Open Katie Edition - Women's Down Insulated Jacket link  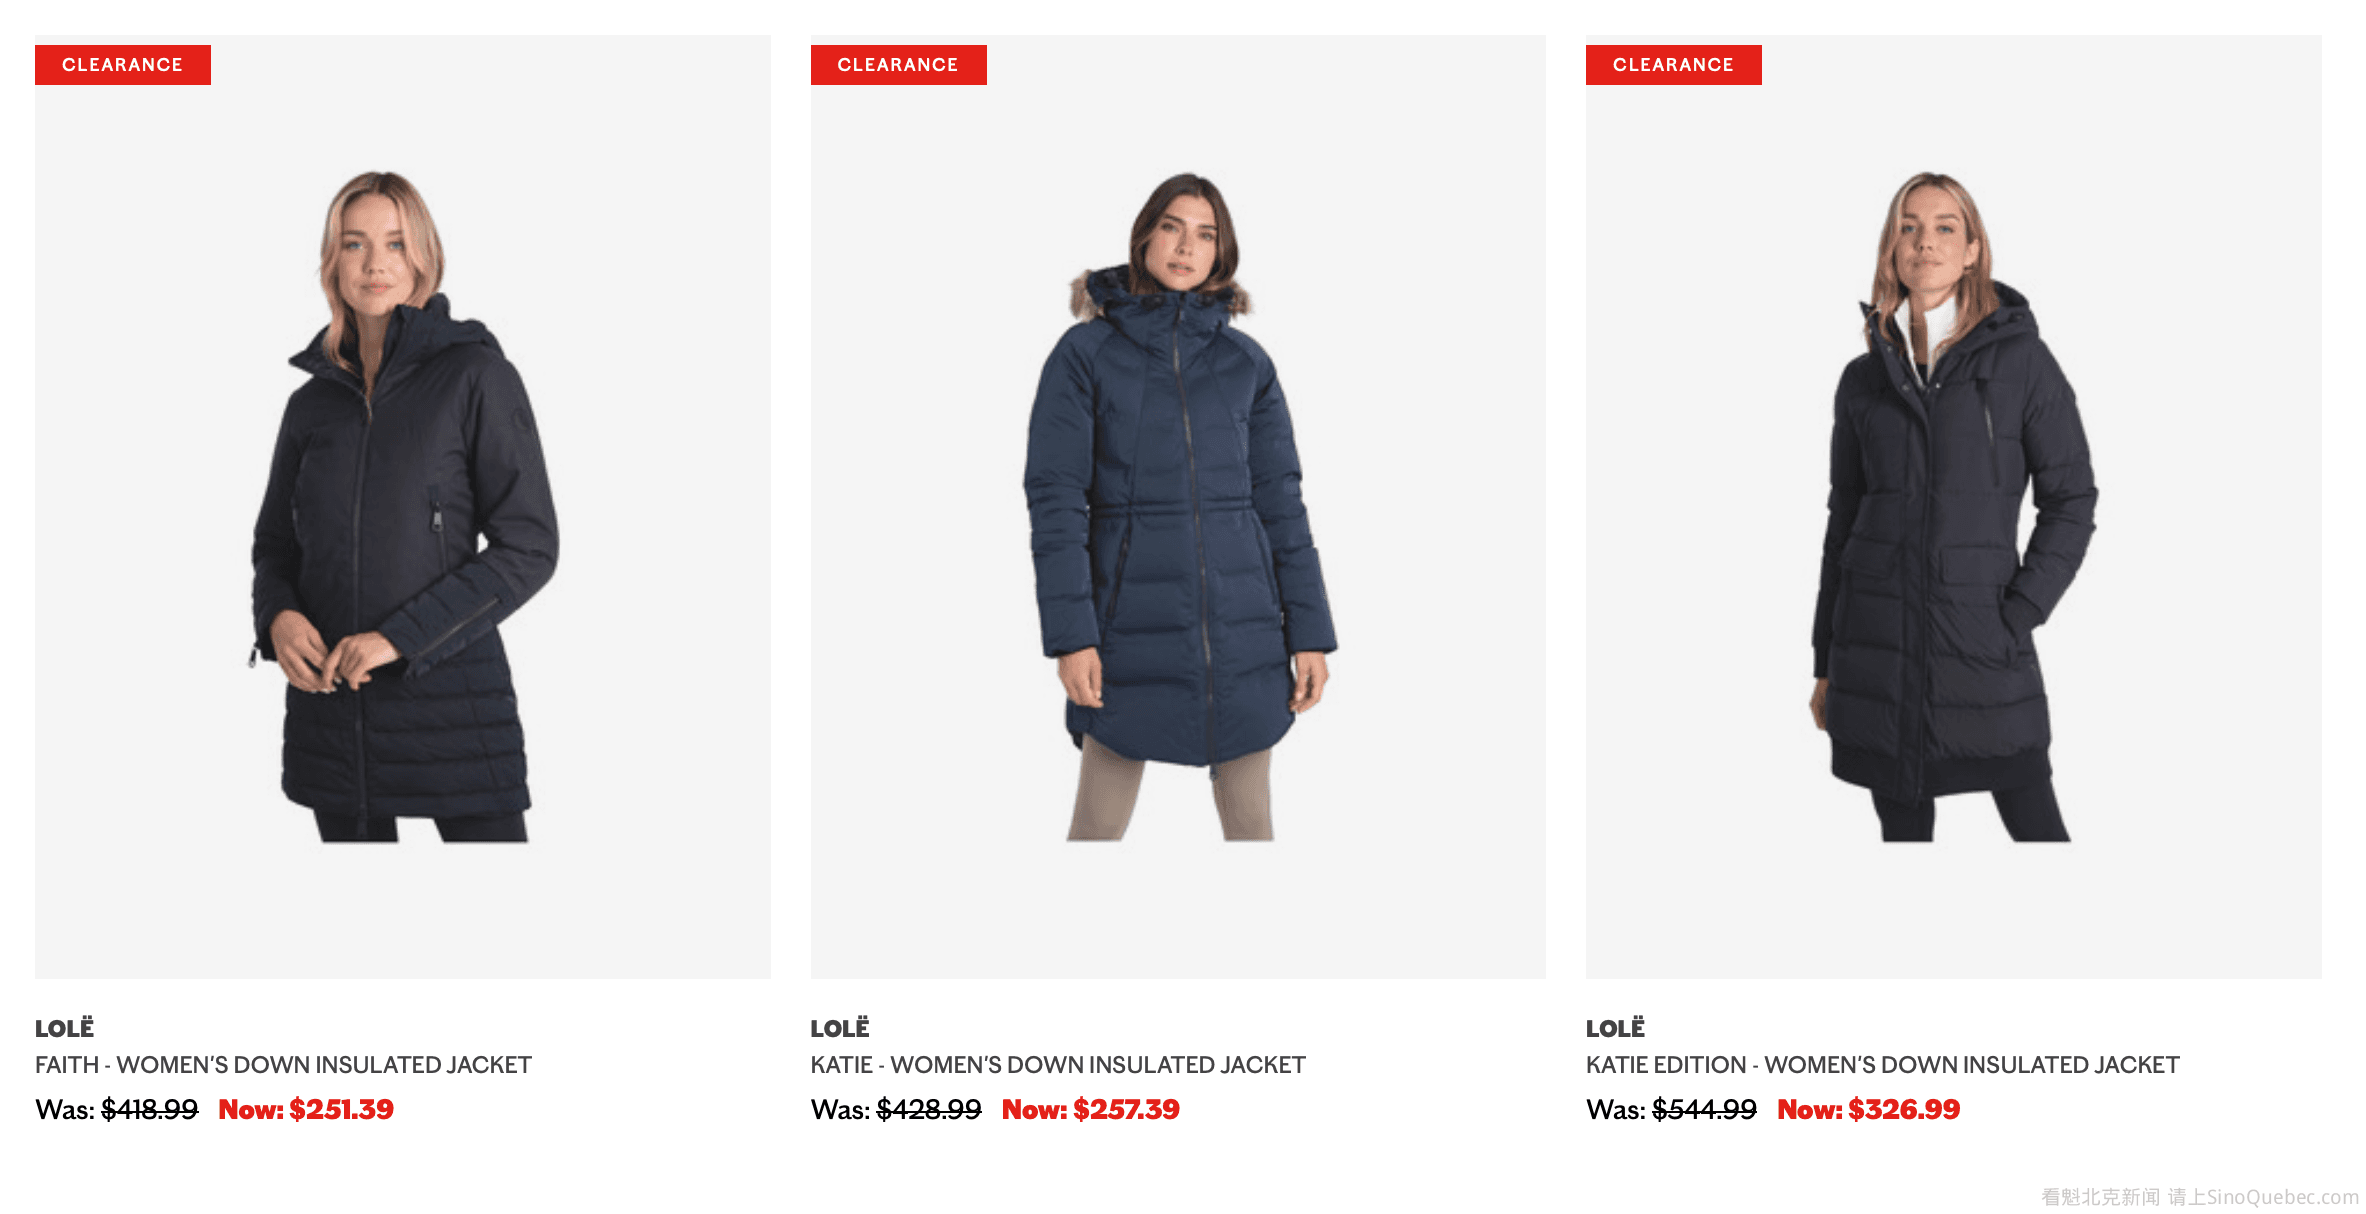tap(1882, 1065)
